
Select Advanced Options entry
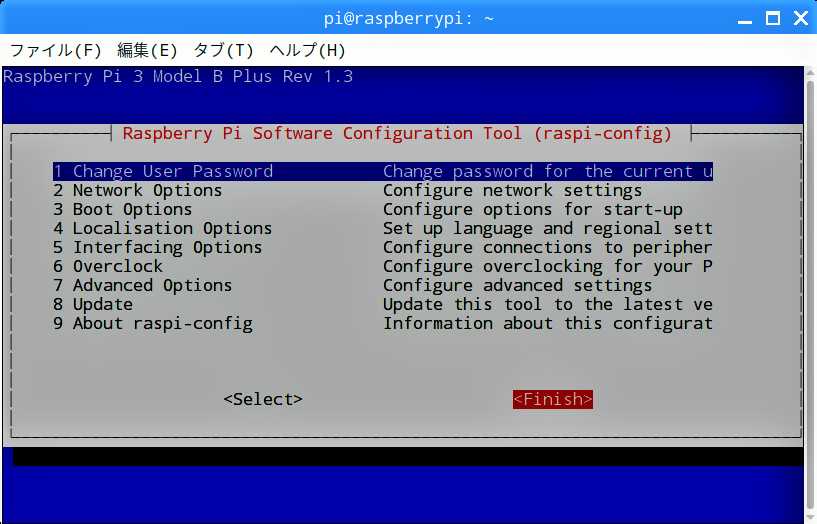click(x=382, y=285)
